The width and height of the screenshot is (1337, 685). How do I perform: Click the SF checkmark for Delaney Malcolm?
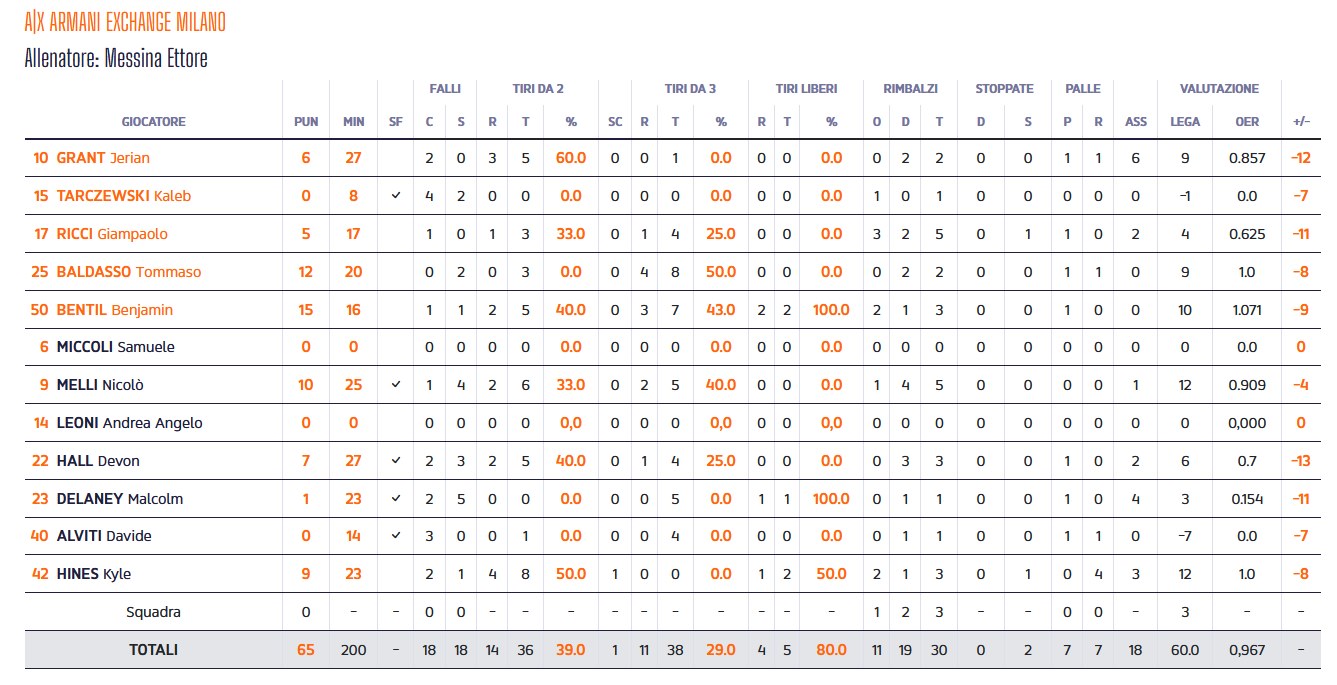point(396,499)
